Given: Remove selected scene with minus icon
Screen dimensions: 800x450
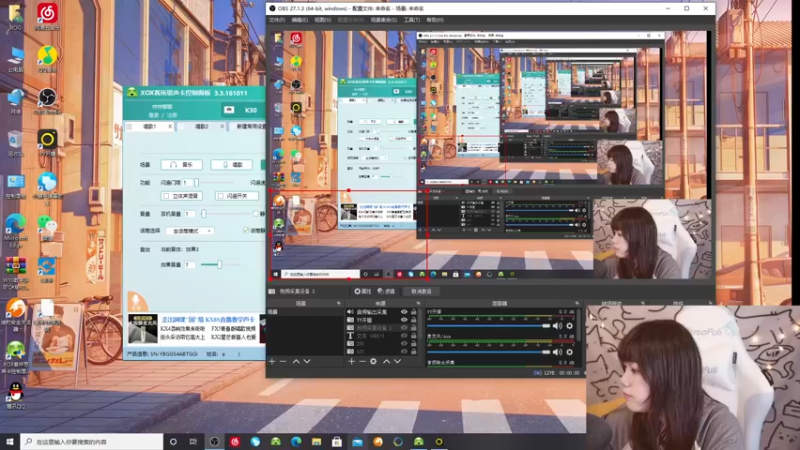Looking at the screenshot, I should coord(283,361).
